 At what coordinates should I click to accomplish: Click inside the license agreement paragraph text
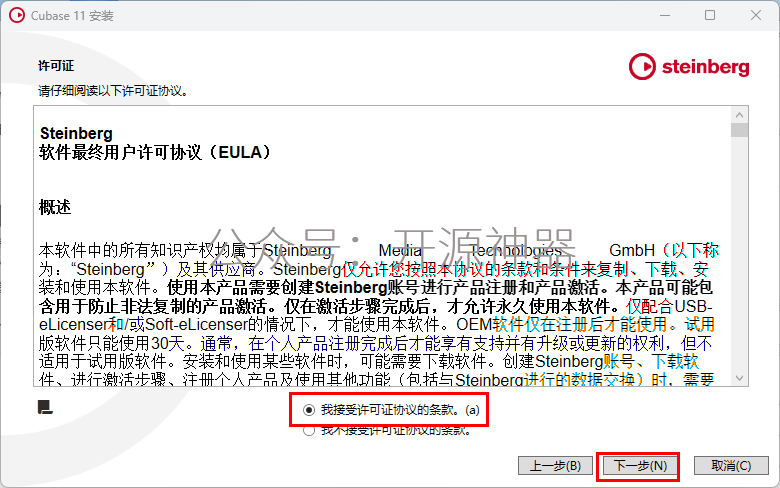378,315
